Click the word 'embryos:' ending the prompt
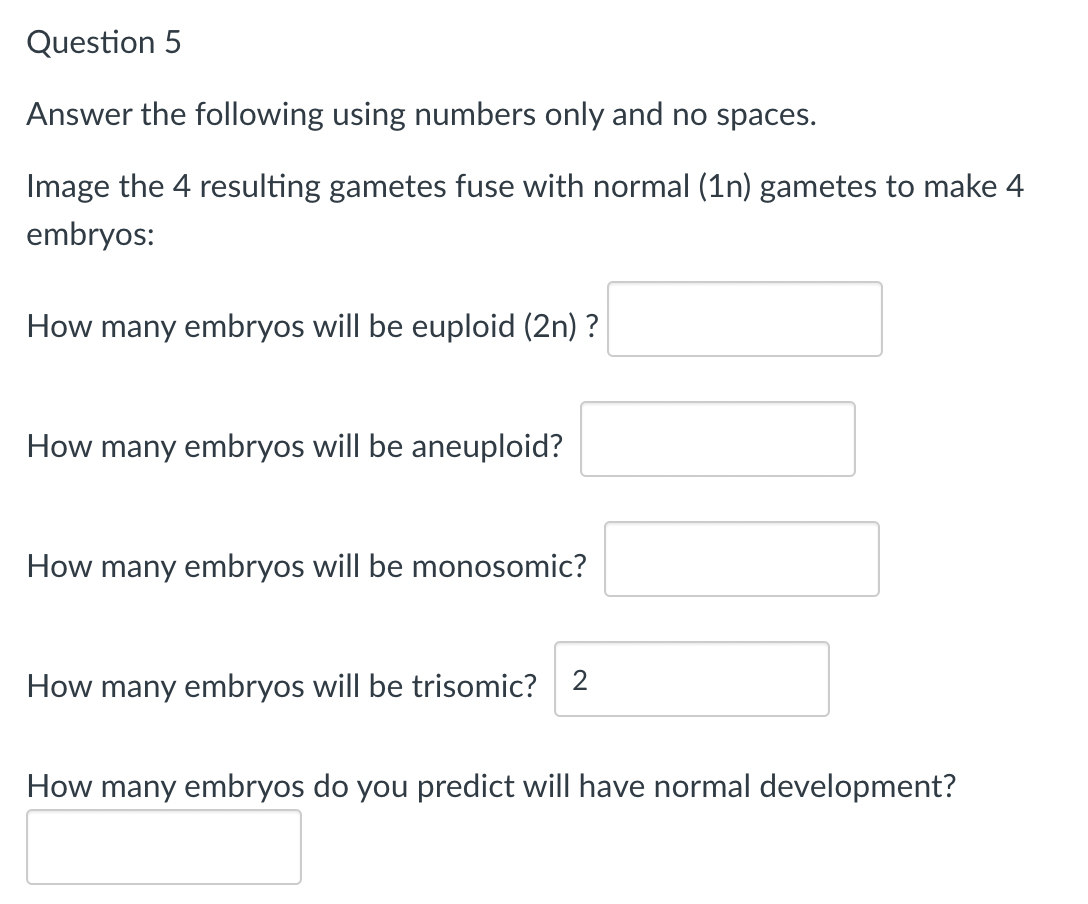Screen dimensions: 1088x904 click(x=90, y=234)
